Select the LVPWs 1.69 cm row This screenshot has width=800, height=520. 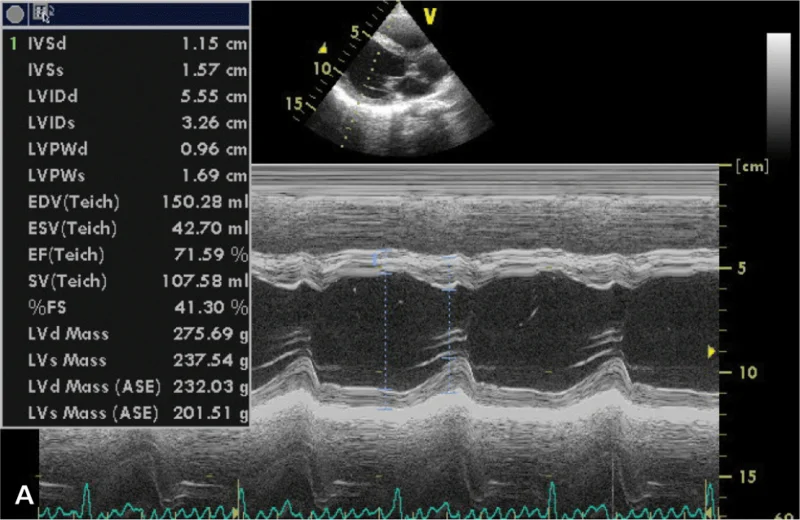coord(127,176)
